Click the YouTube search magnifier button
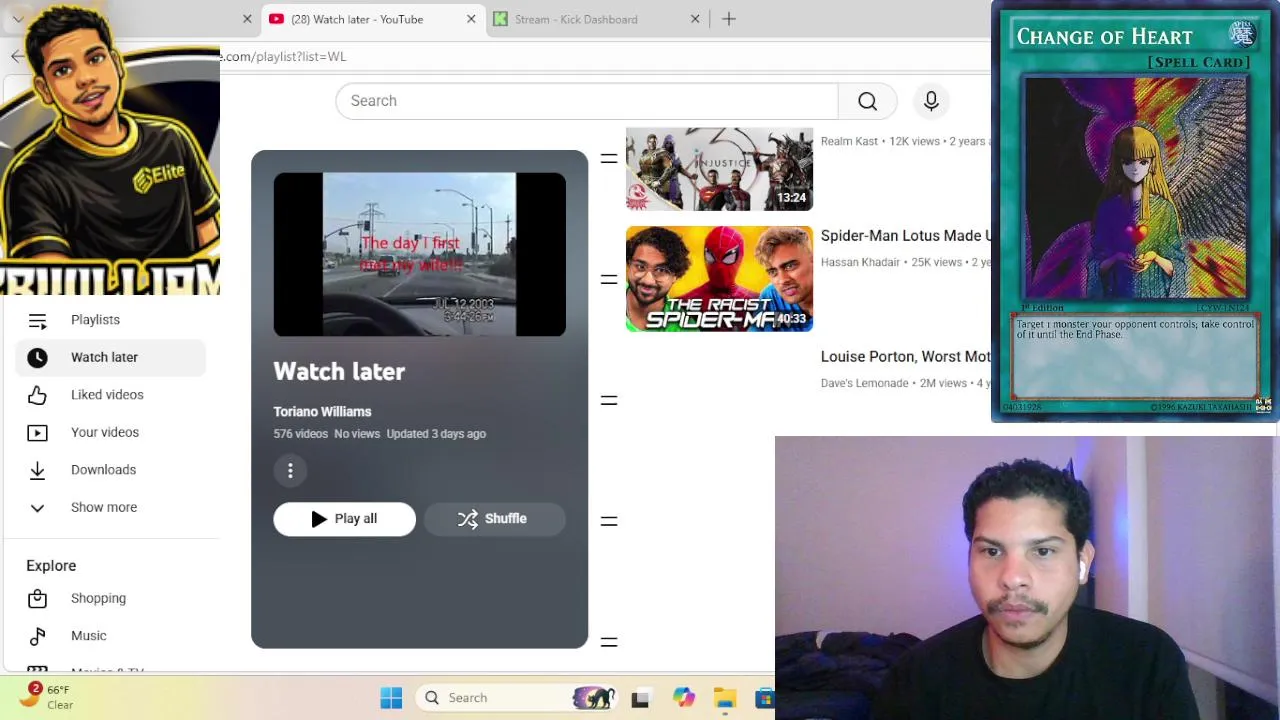 tap(867, 101)
